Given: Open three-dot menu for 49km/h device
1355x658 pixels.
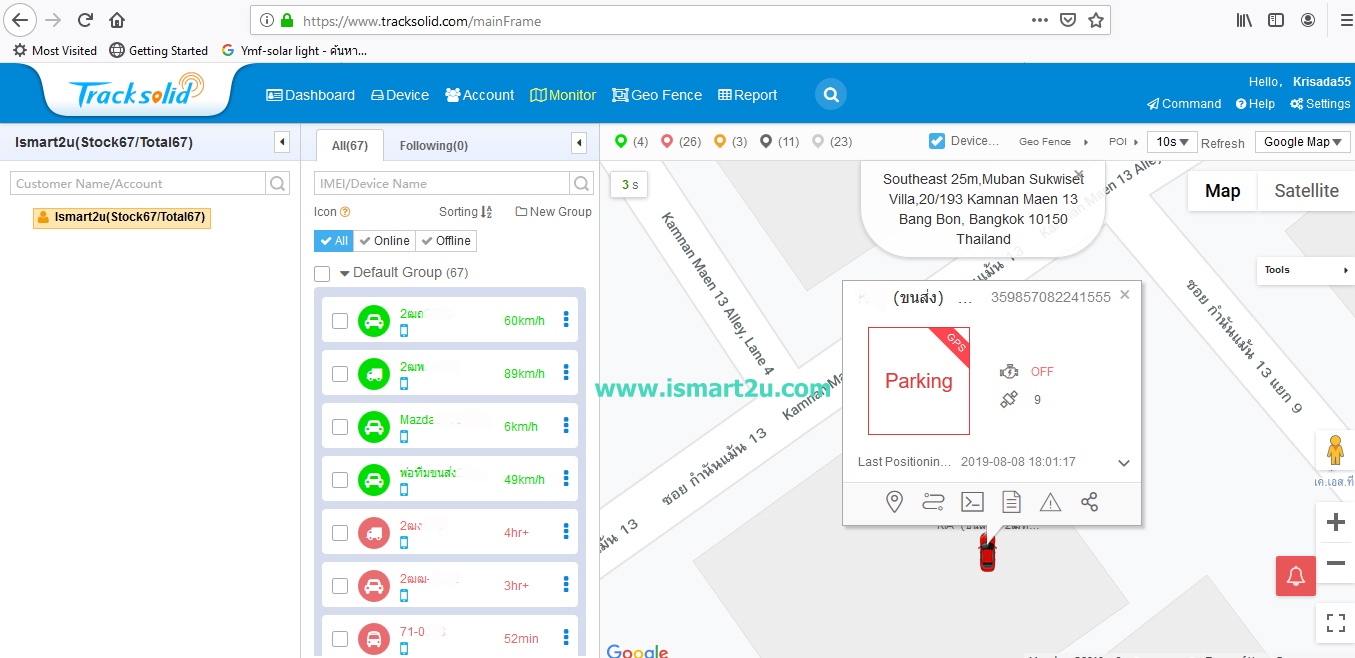Looking at the screenshot, I should pos(566,479).
